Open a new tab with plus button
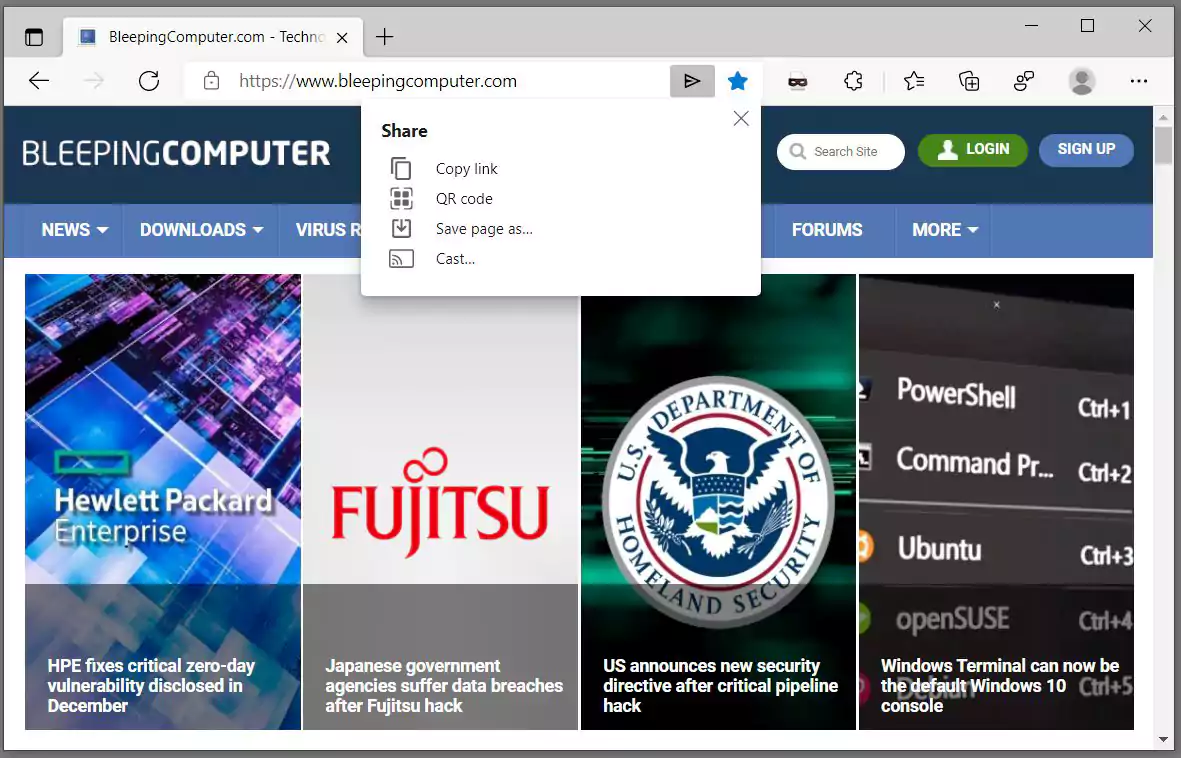Viewport: 1181px width, 758px height. (385, 37)
